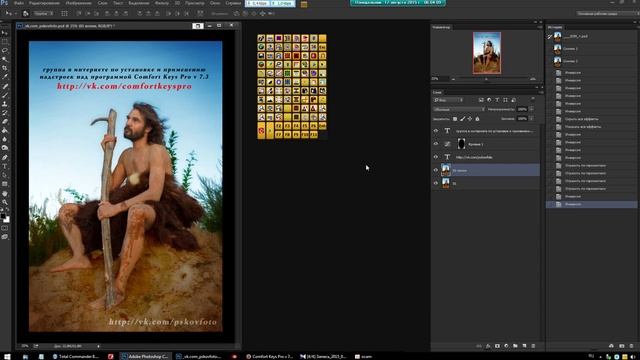Open the Edit menu
The height and width of the screenshot is (360, 640).
point(44,3)
